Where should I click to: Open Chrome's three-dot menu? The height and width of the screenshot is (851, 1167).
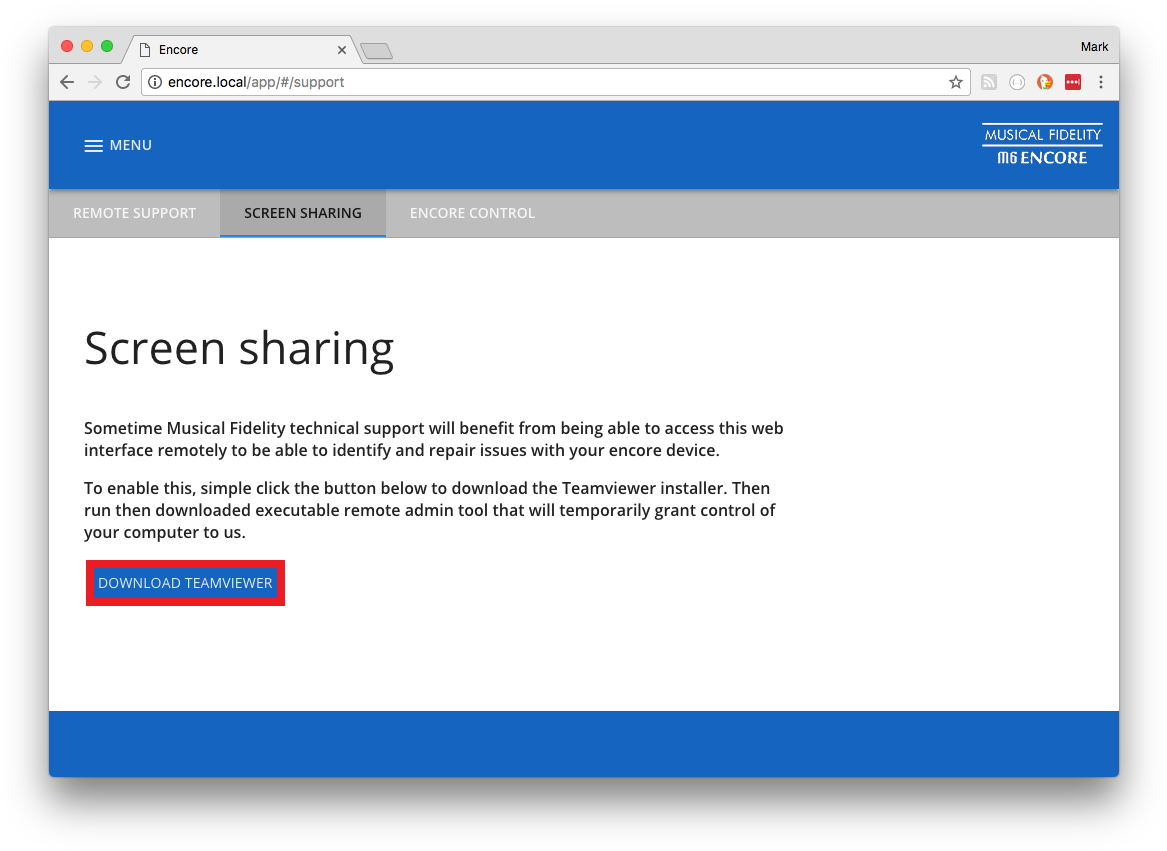click(x=1100, y=83)
